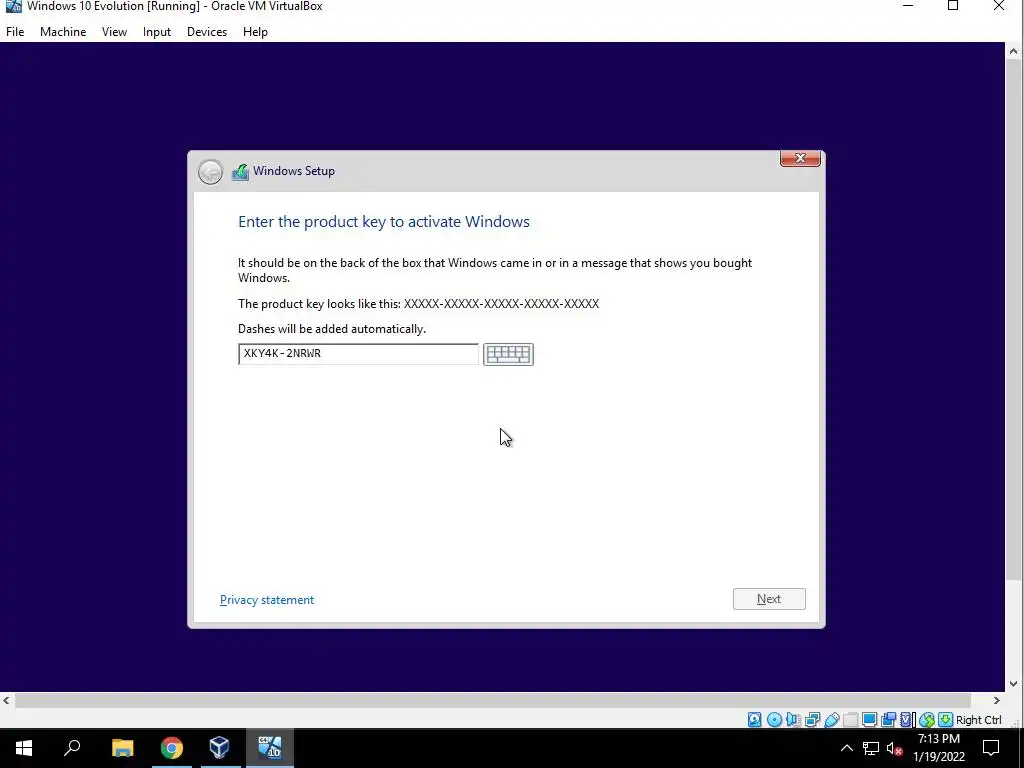Click the vertical scrollbar up arrow
1024x768 pixels.
point(1014,51)
